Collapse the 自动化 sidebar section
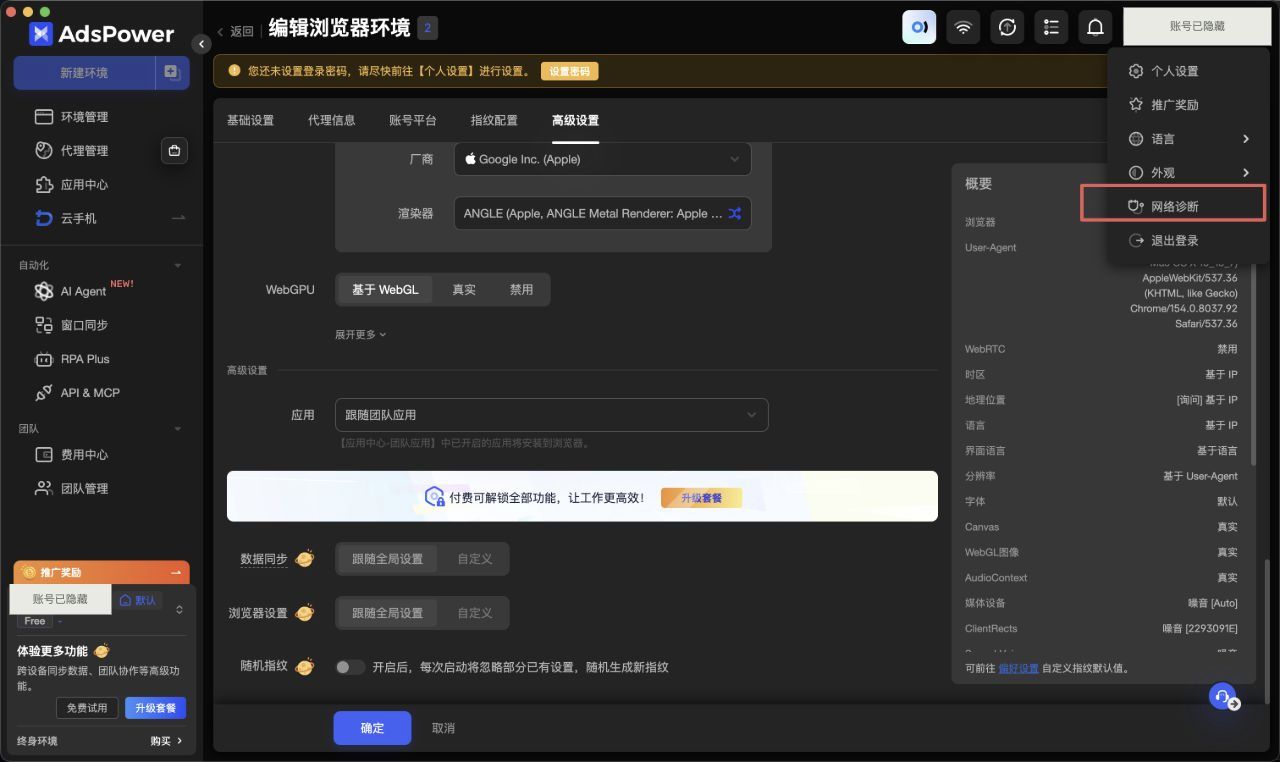This screenshot has width=1280, height=762. 178,266
